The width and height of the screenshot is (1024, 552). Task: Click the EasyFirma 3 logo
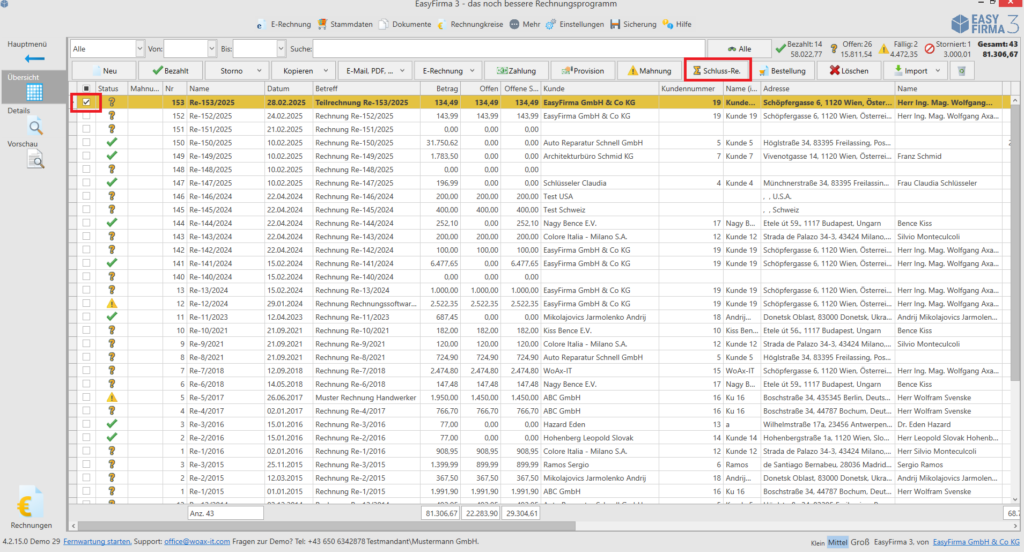(x=984, y=24)
